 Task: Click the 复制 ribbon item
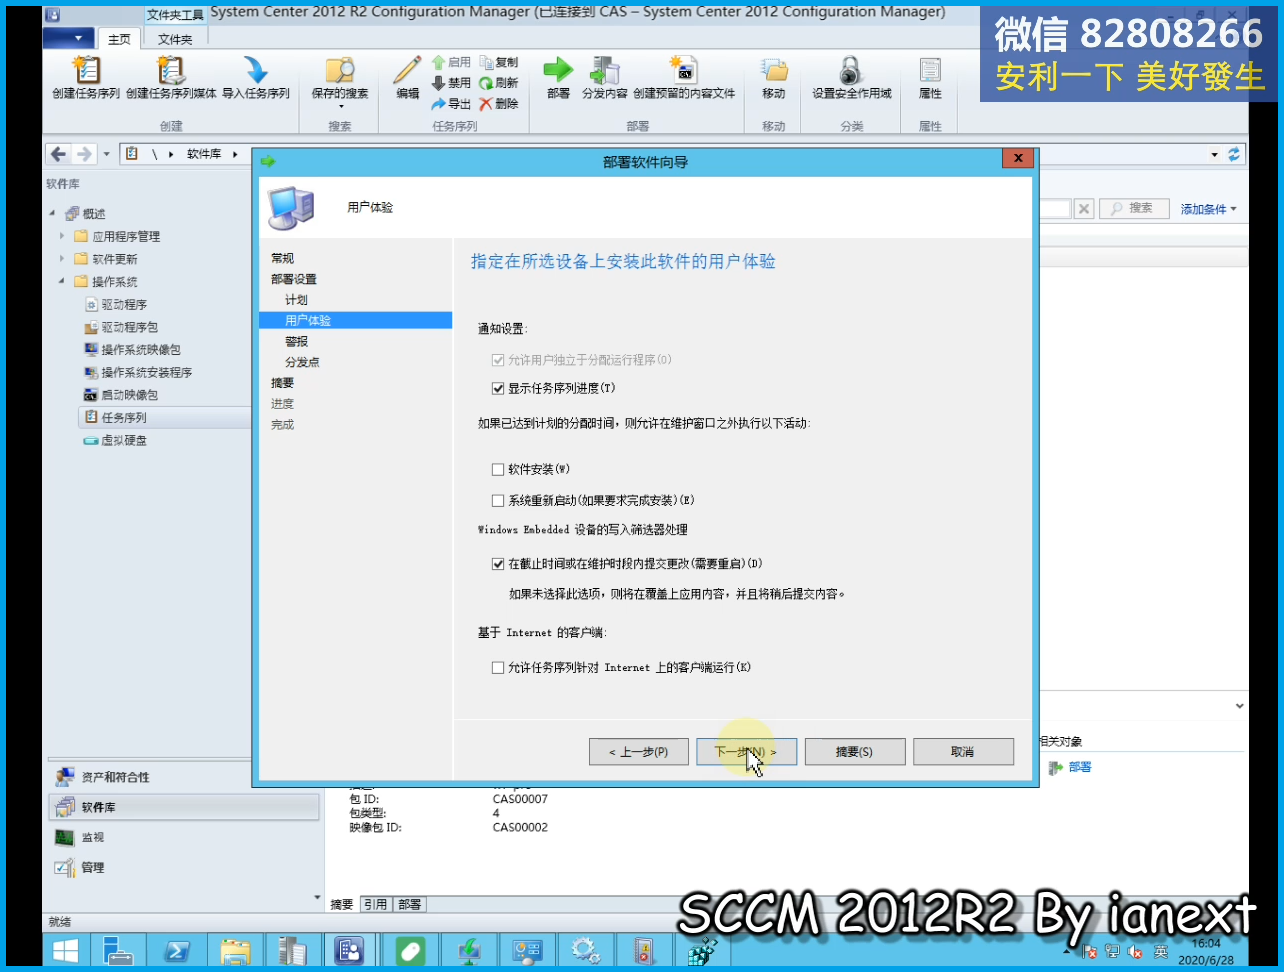coord(499,62)
